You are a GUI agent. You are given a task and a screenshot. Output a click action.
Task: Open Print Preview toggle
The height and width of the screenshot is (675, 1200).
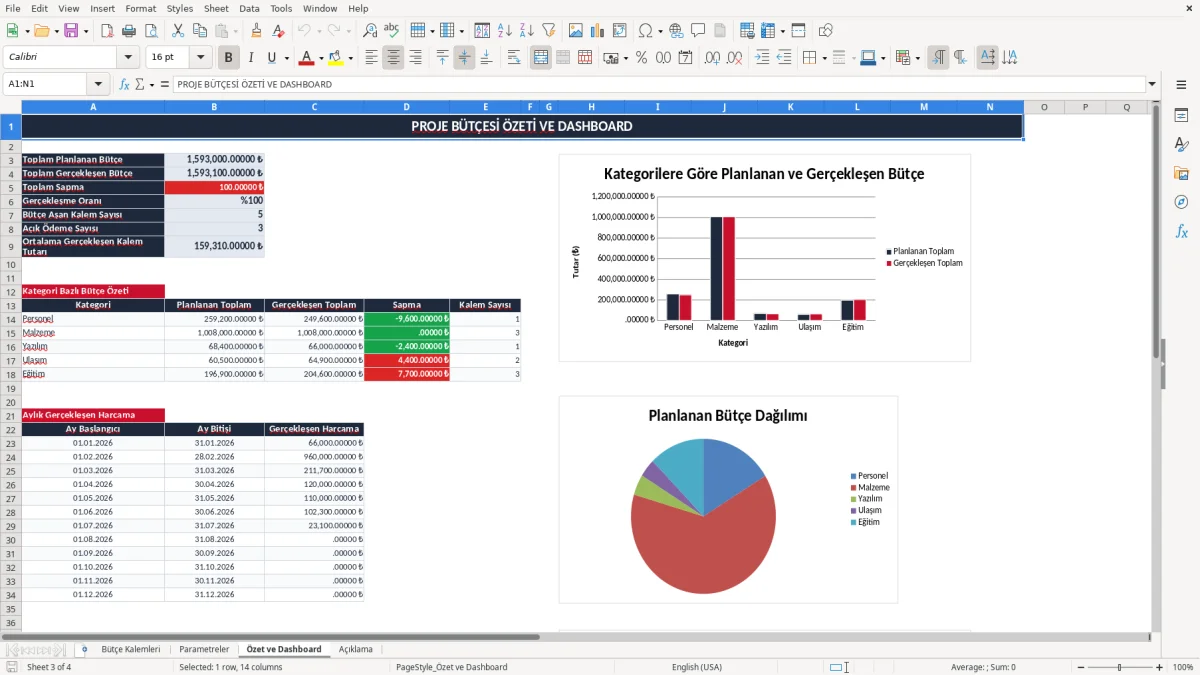click(151, 31)
